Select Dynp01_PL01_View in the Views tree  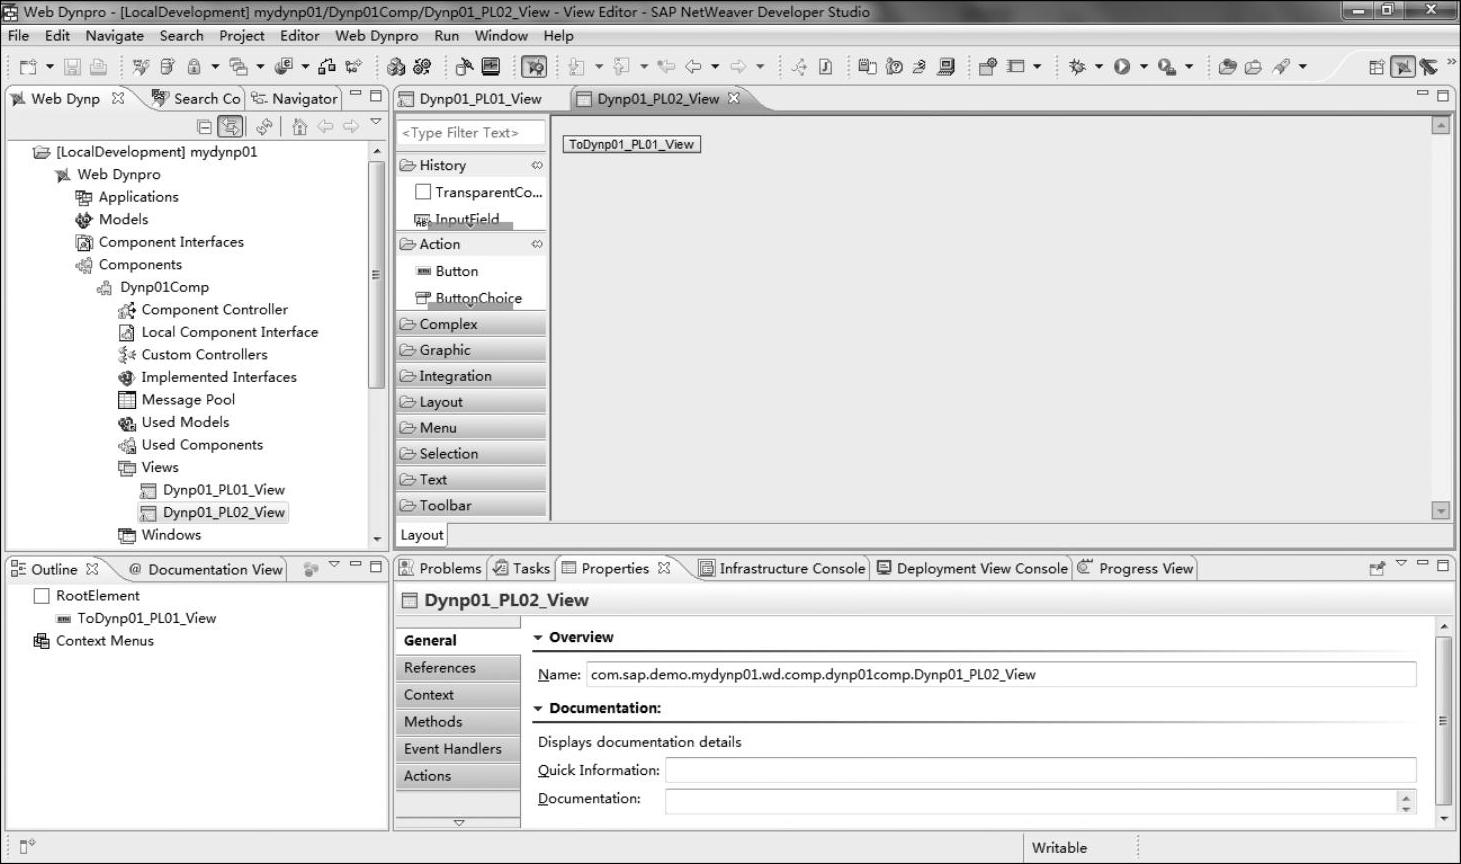223,490
